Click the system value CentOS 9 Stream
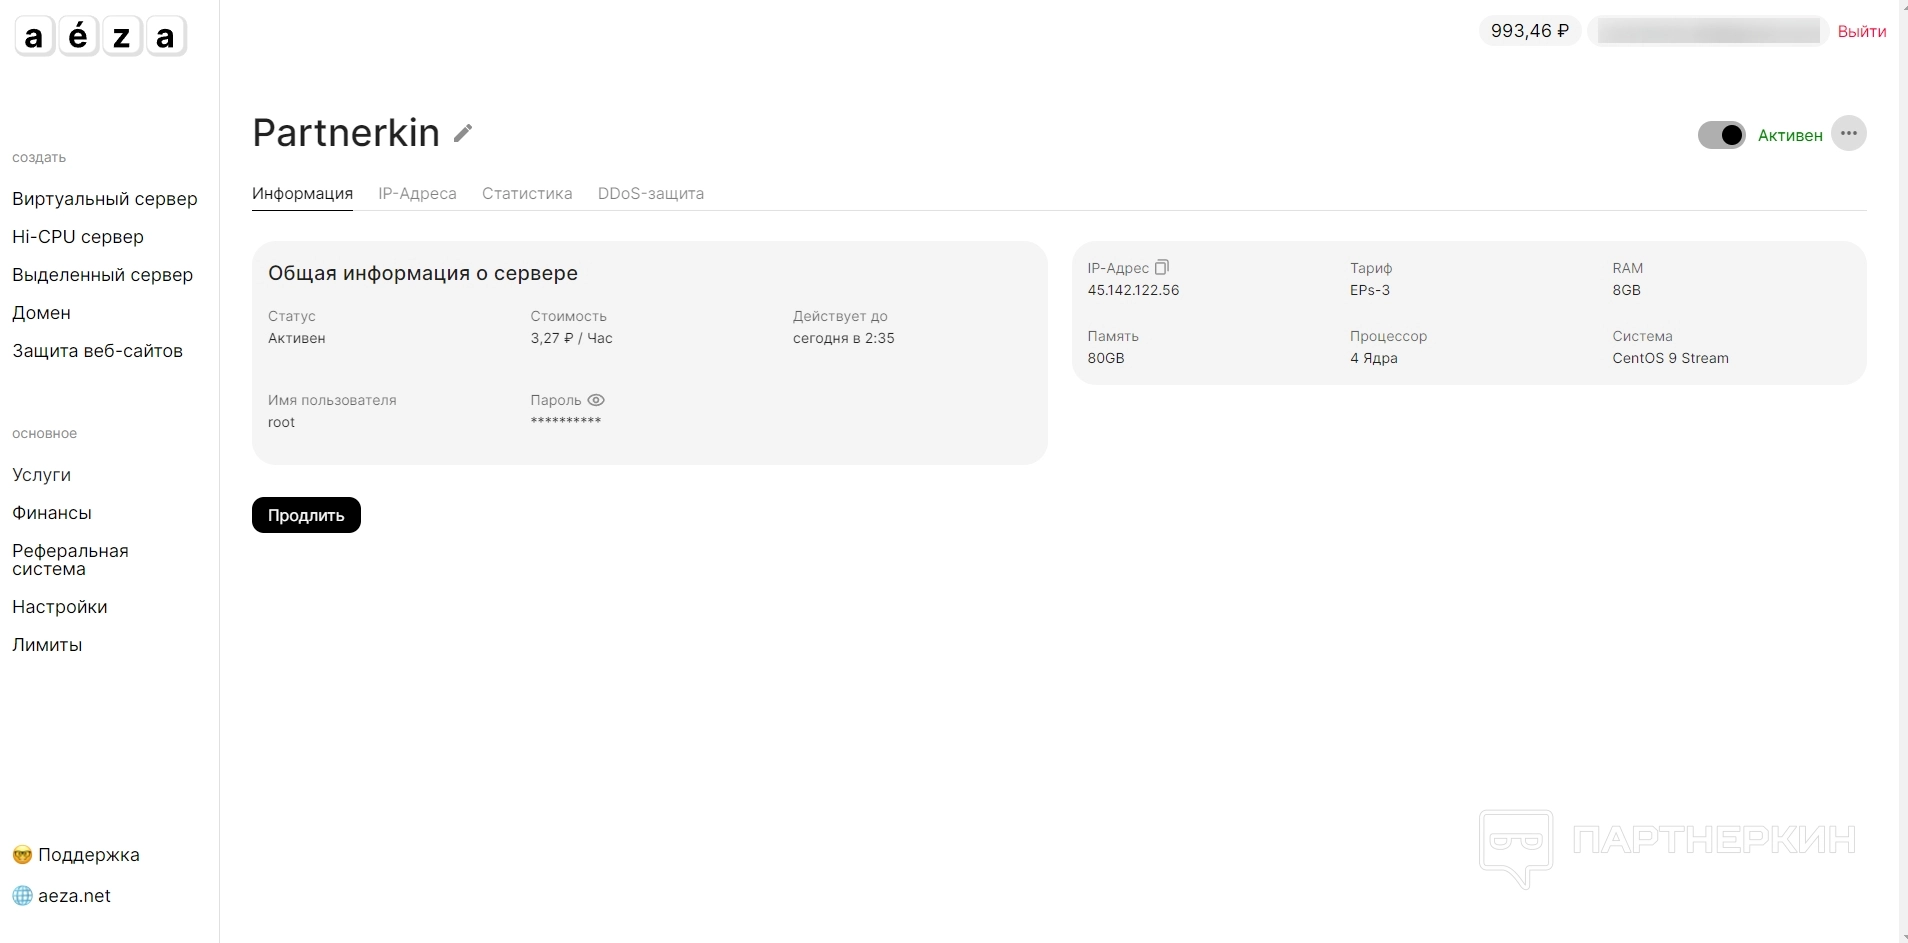This screenshot has width=1908, height=943. 1671,358
